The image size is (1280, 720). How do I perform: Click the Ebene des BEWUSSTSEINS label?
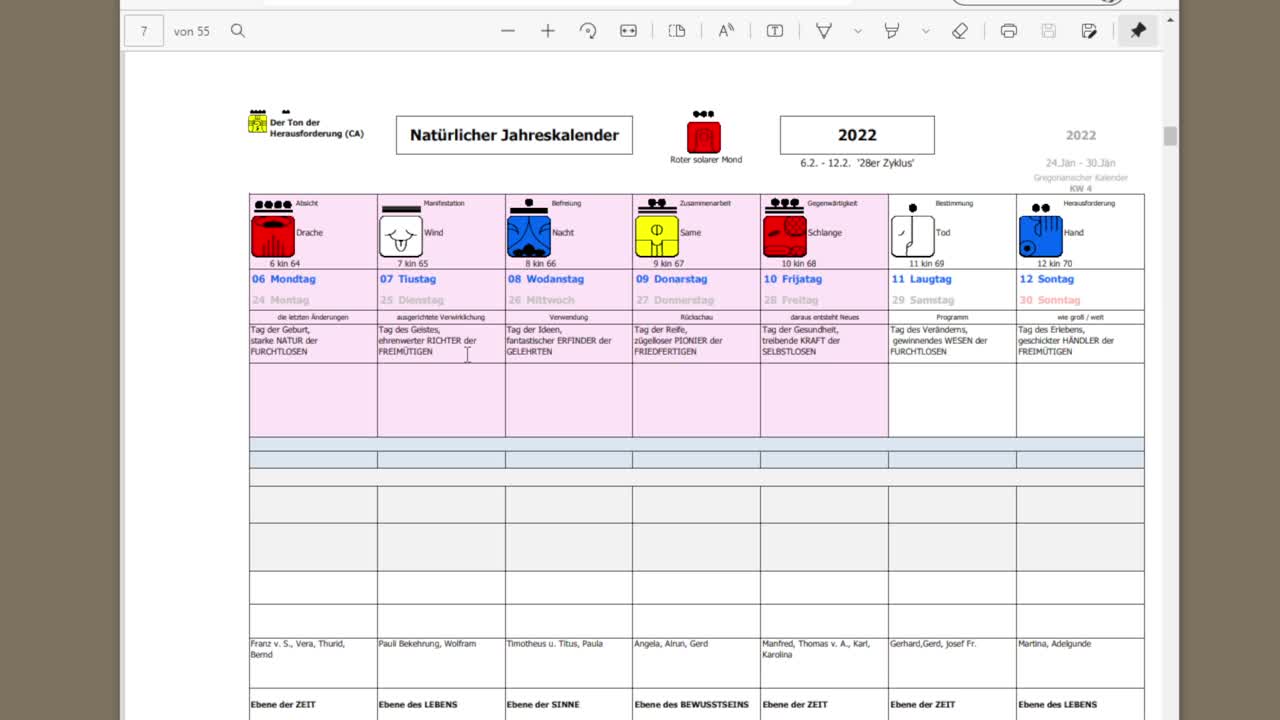click(692, 705)
